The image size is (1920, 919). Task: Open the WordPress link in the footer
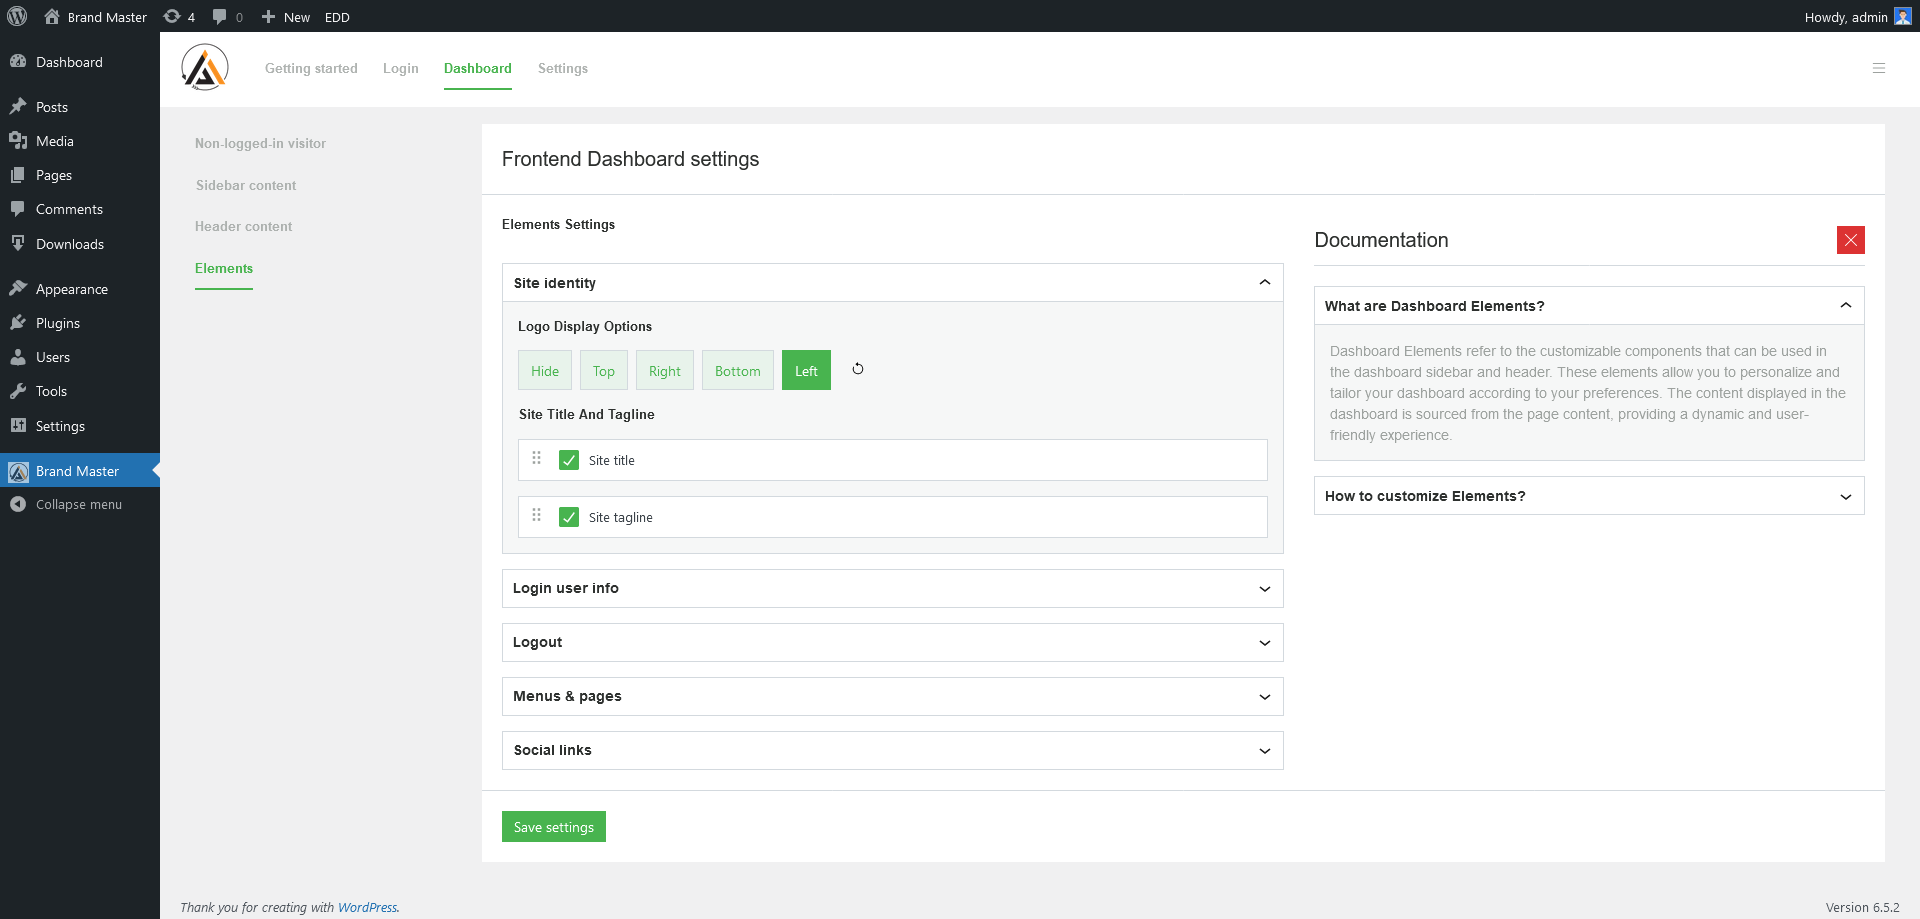tap(368, 907)
